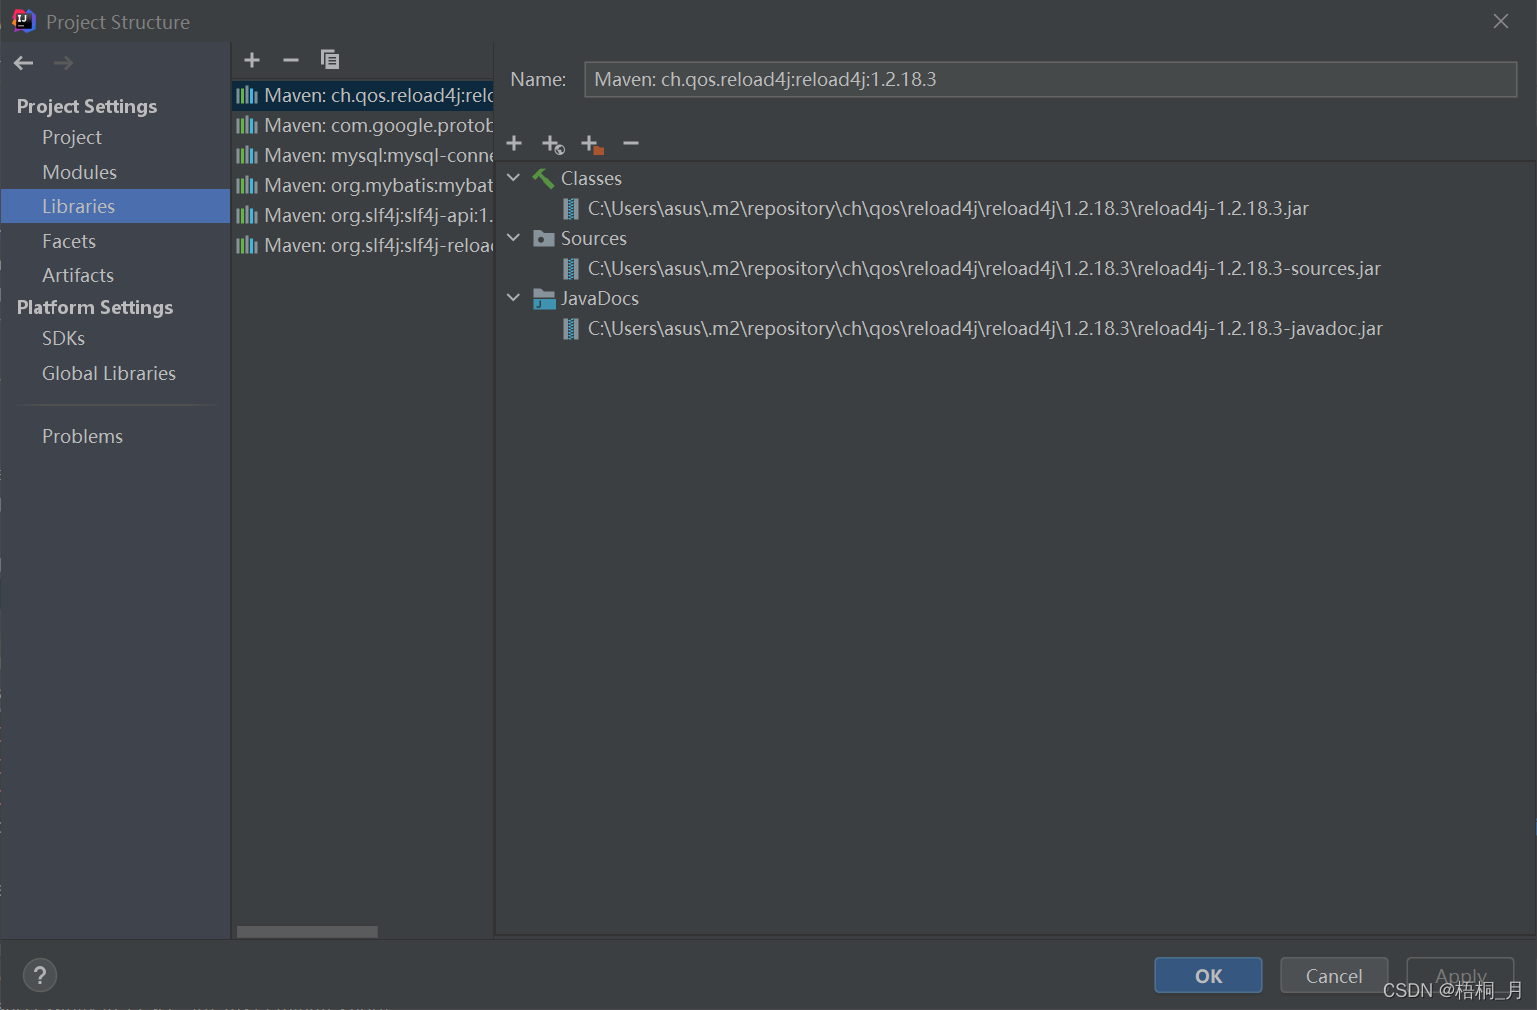Click the library icon for com.google.protobuf
1537x1010 pixels.
[247, 125]
